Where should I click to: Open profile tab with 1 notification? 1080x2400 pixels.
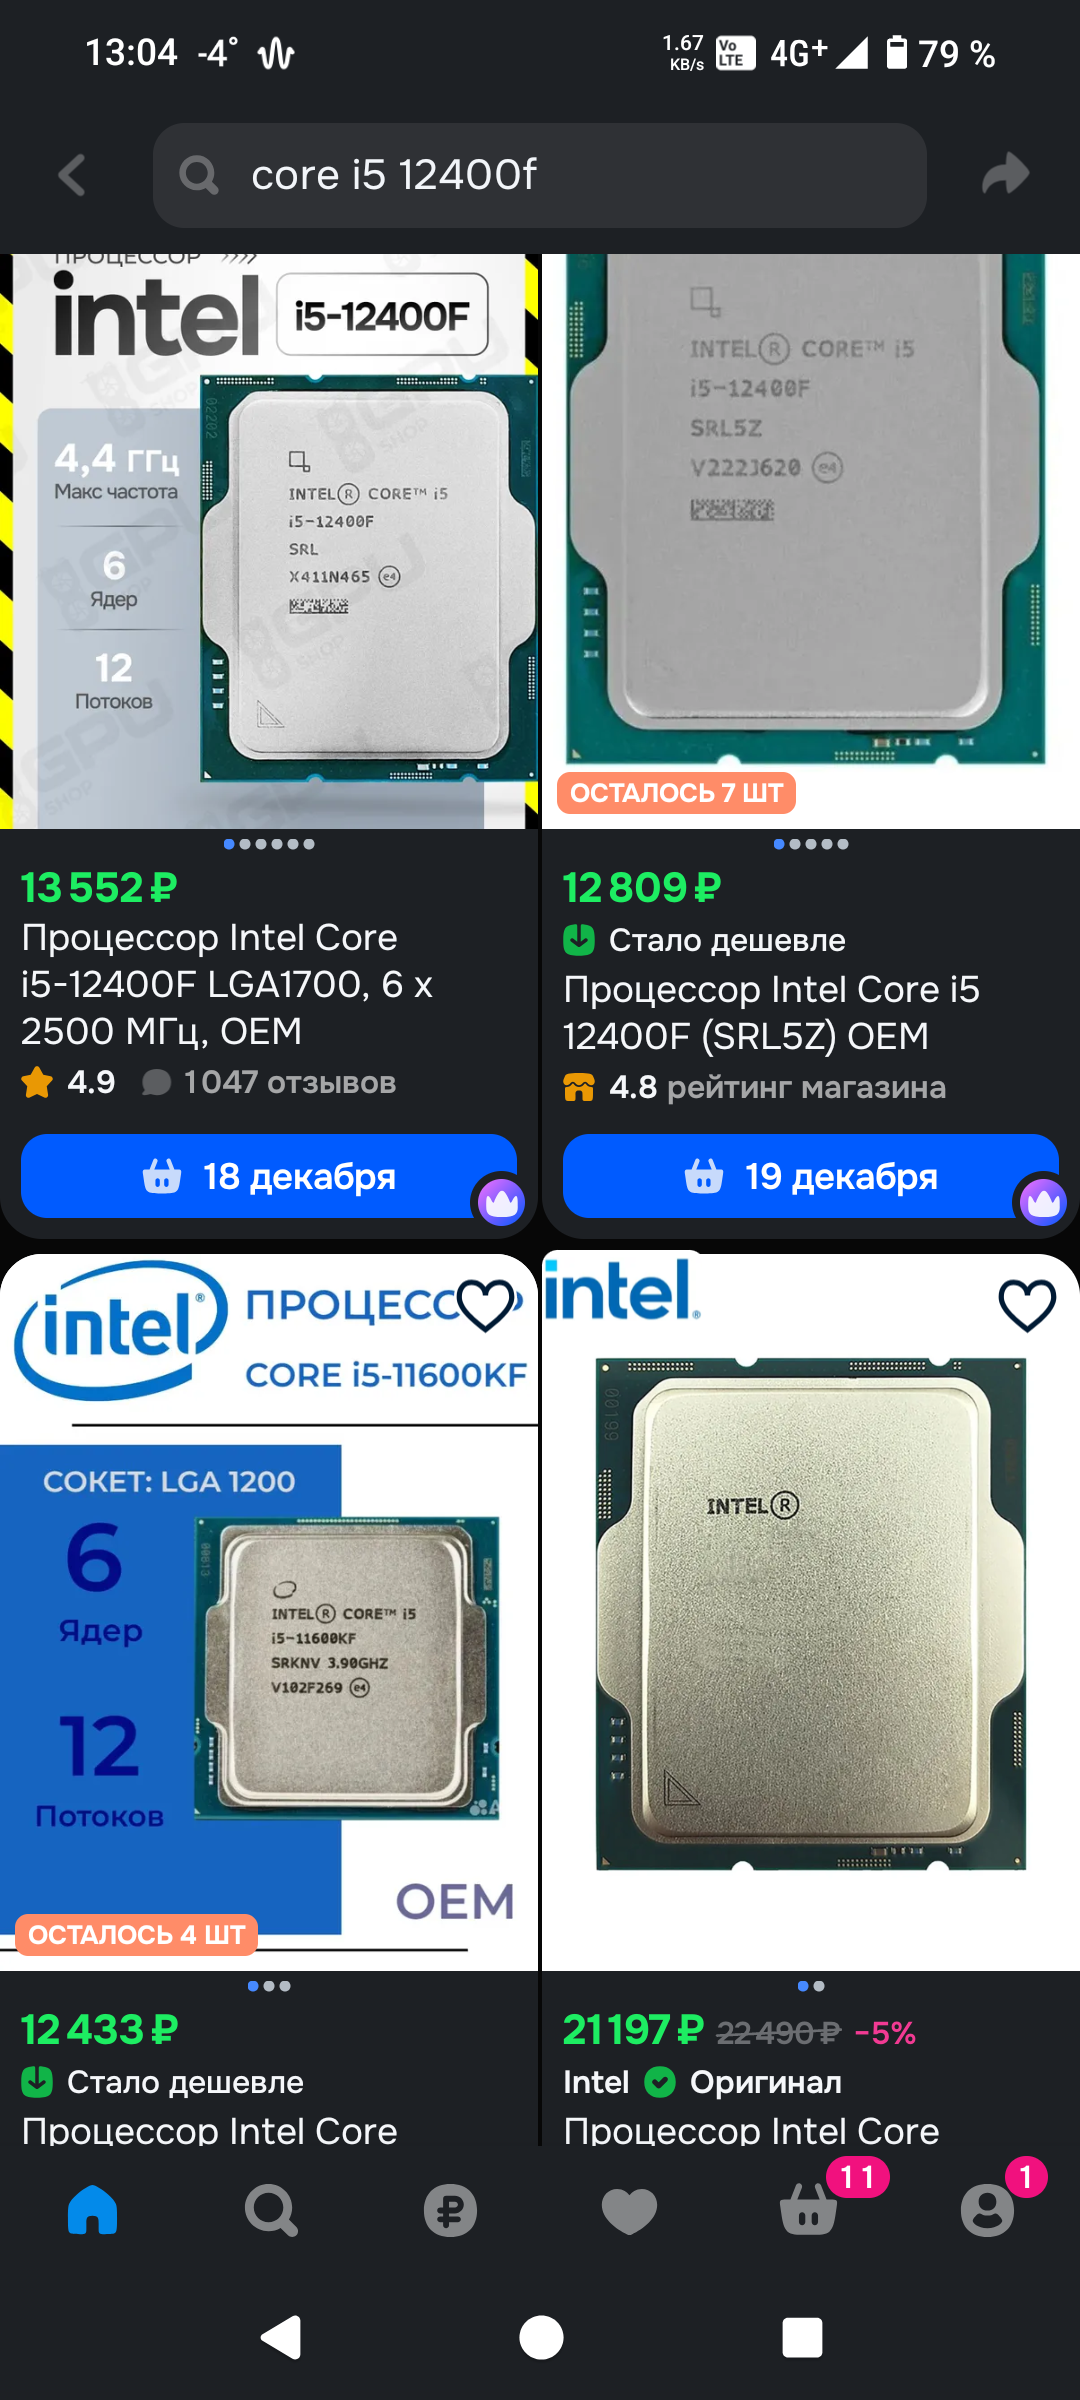(988, 2208)
